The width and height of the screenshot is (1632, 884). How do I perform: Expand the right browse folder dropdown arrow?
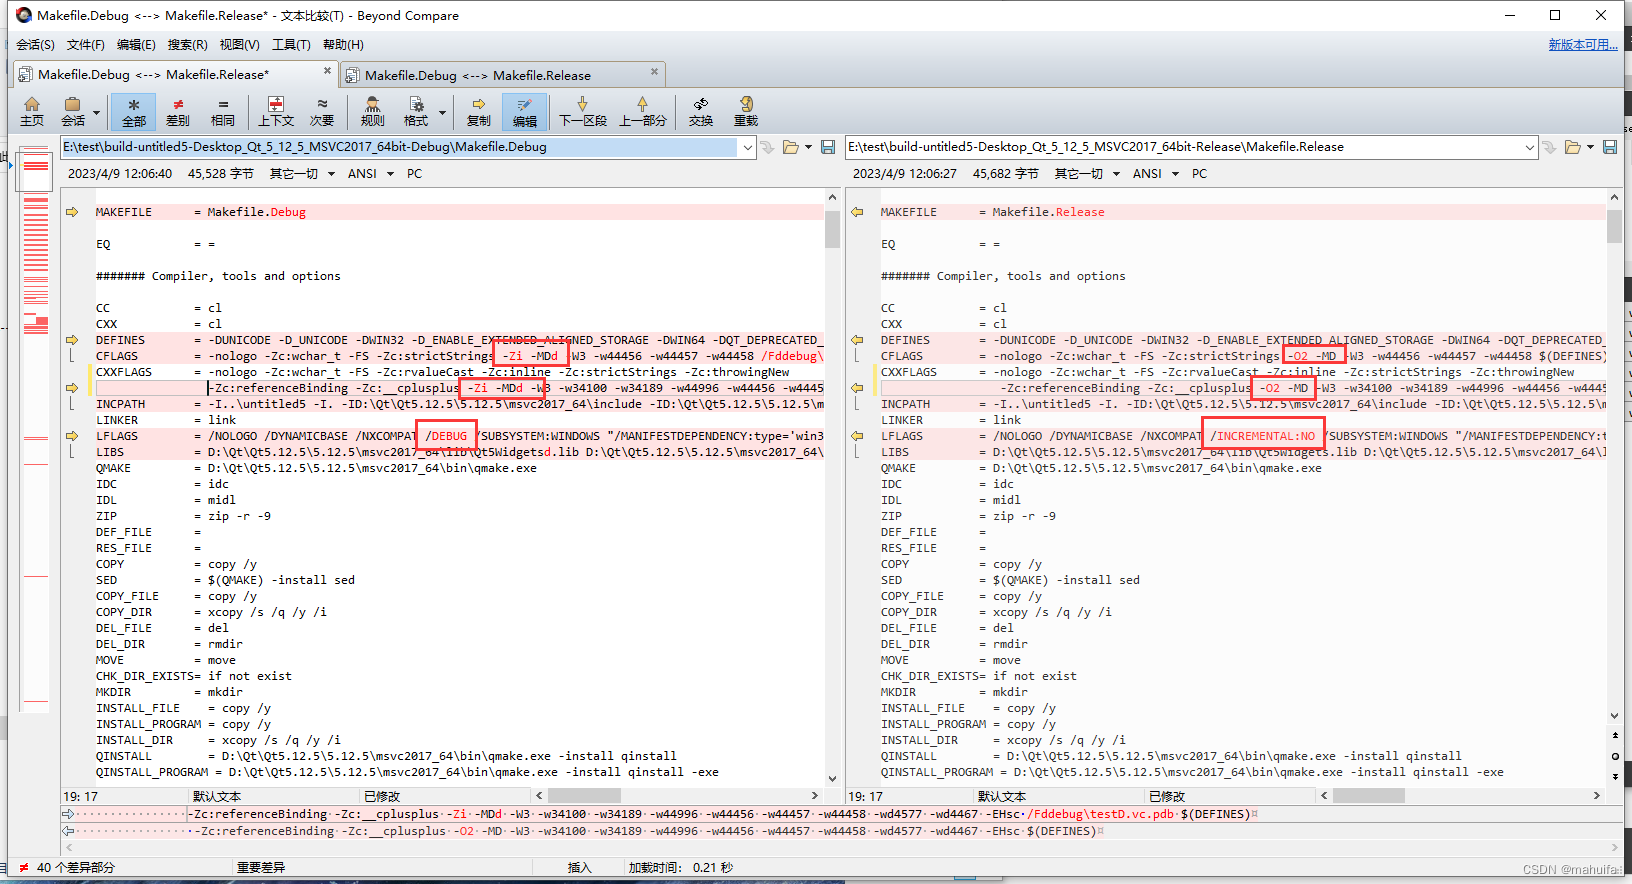point(1590,147)
